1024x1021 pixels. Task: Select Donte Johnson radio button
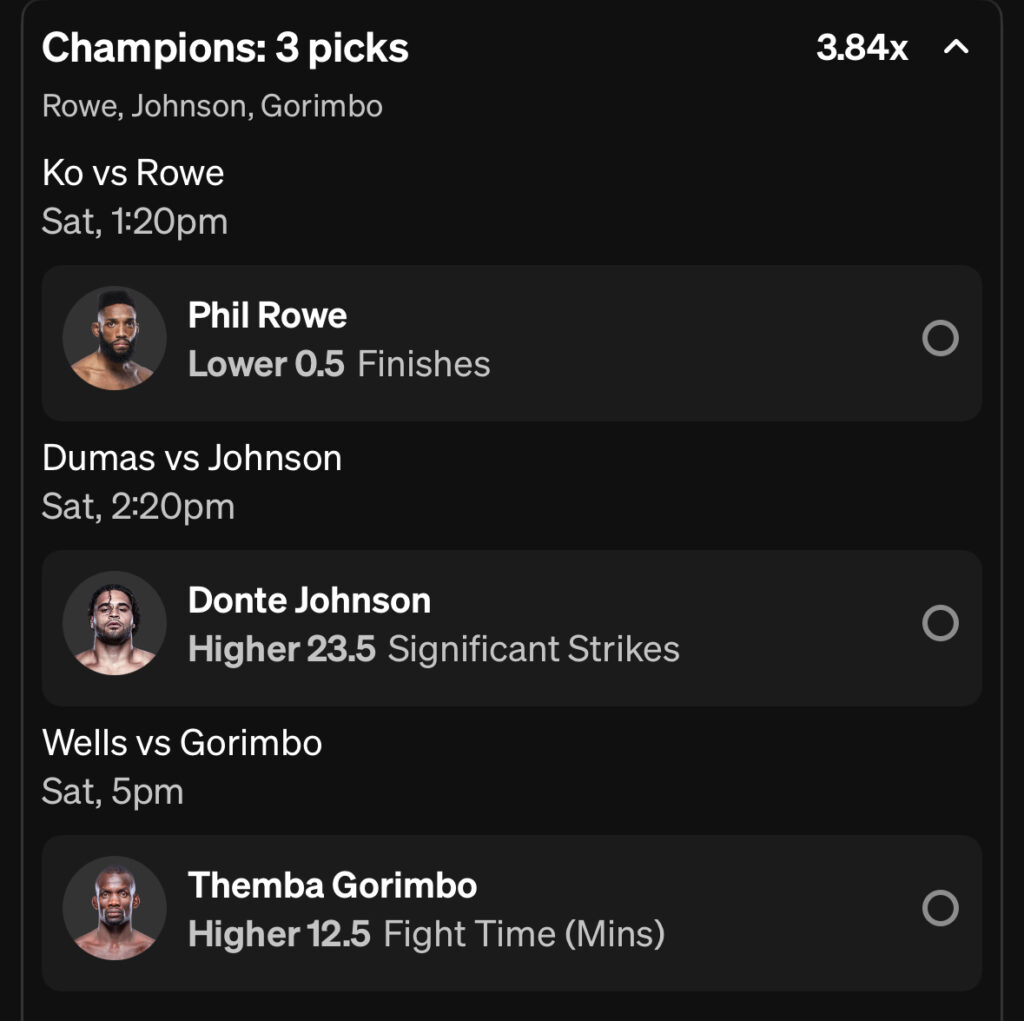[x=940, y=624]
